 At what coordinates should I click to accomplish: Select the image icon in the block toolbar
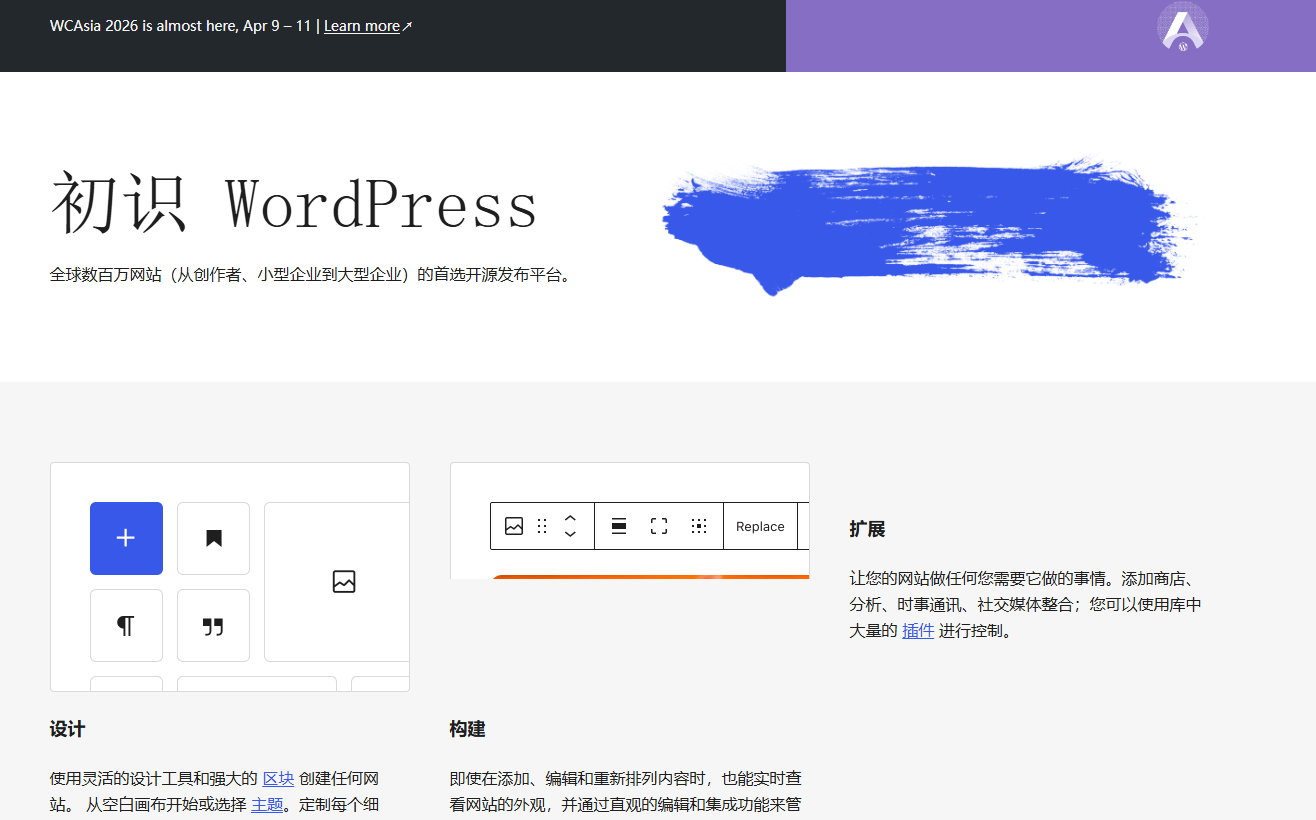514,525
